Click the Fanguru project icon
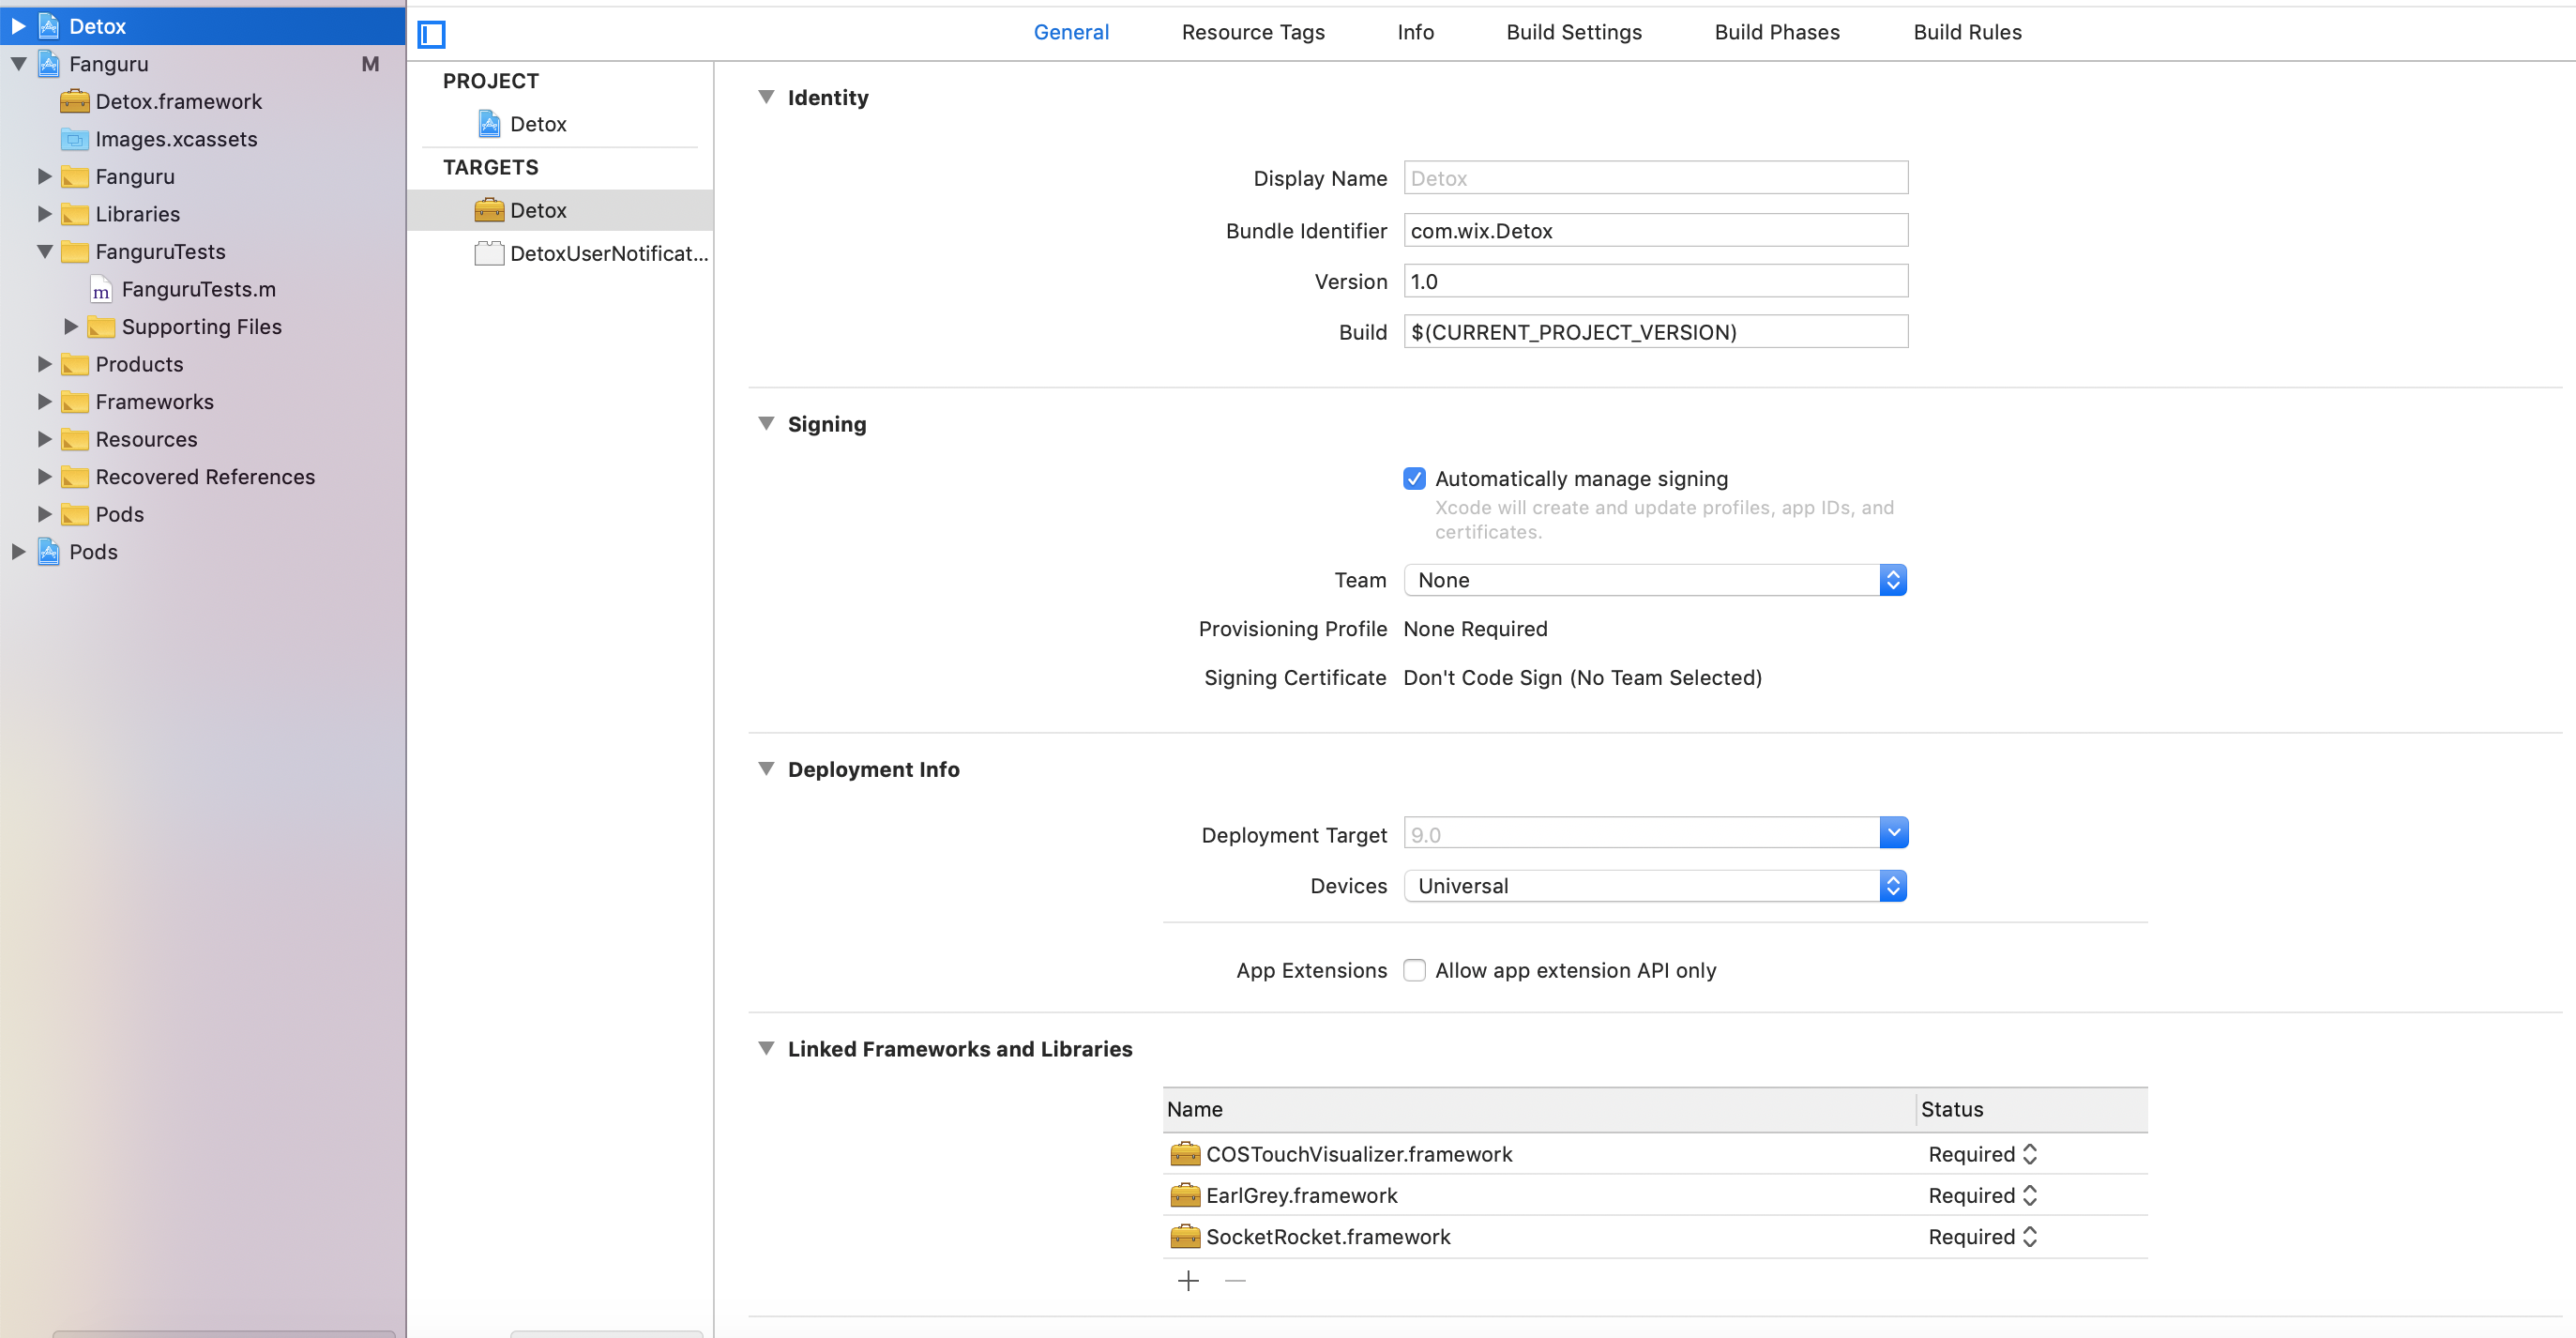Viewport: 2576px width, 1338px height. (x=49, y=64)
